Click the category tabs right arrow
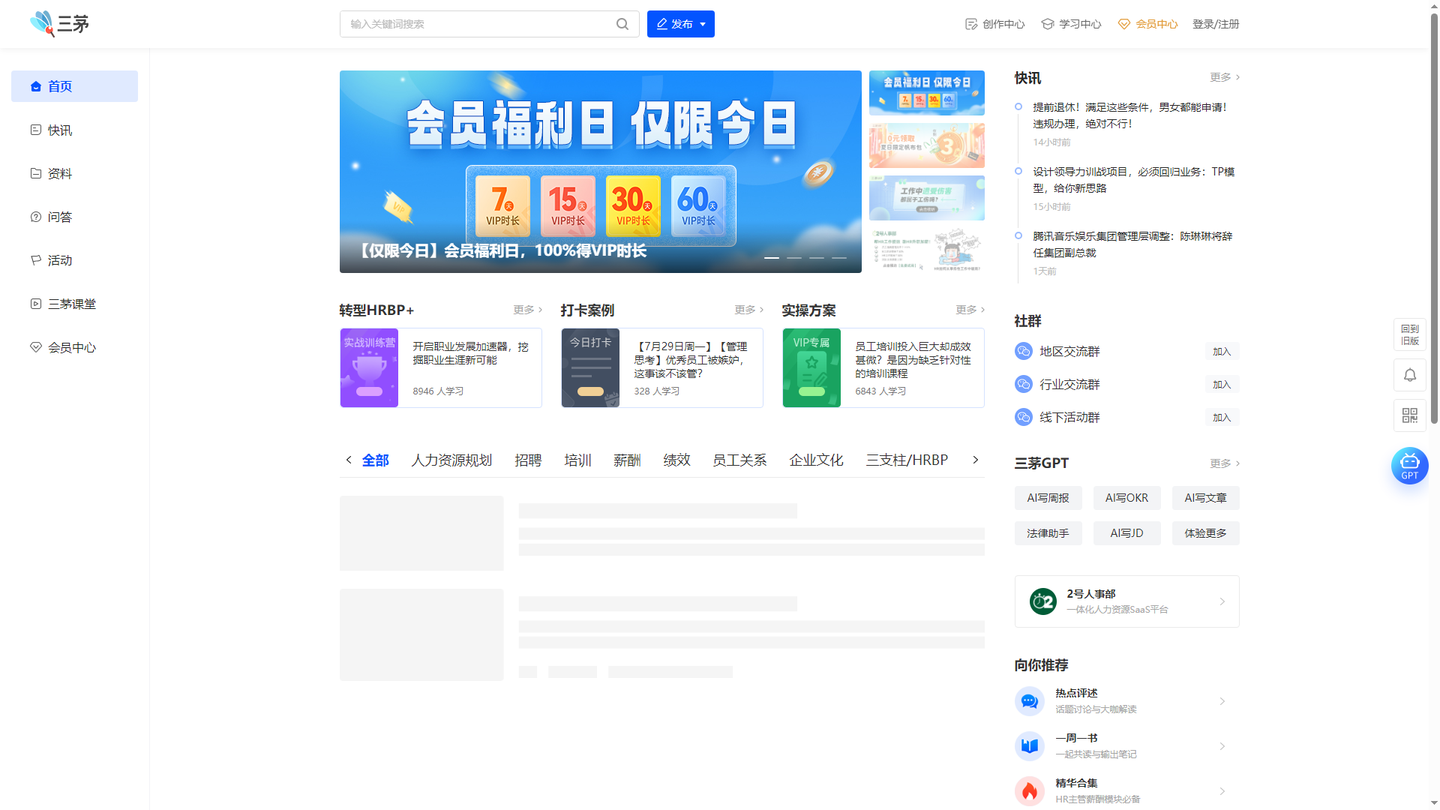 (975, 460)
